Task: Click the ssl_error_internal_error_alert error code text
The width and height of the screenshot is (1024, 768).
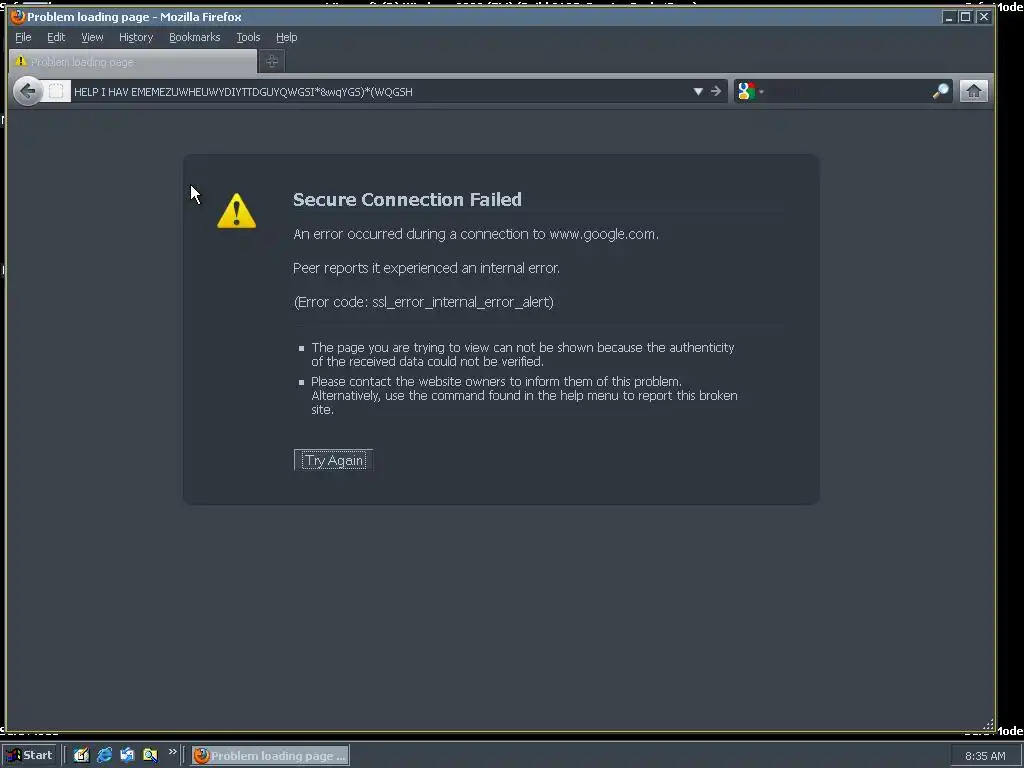Action: click(x=463, y=302)
